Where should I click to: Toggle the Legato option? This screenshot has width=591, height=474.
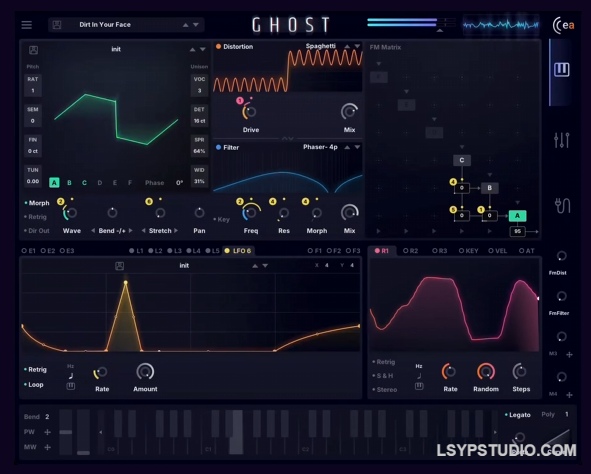[x=518, y=415]
